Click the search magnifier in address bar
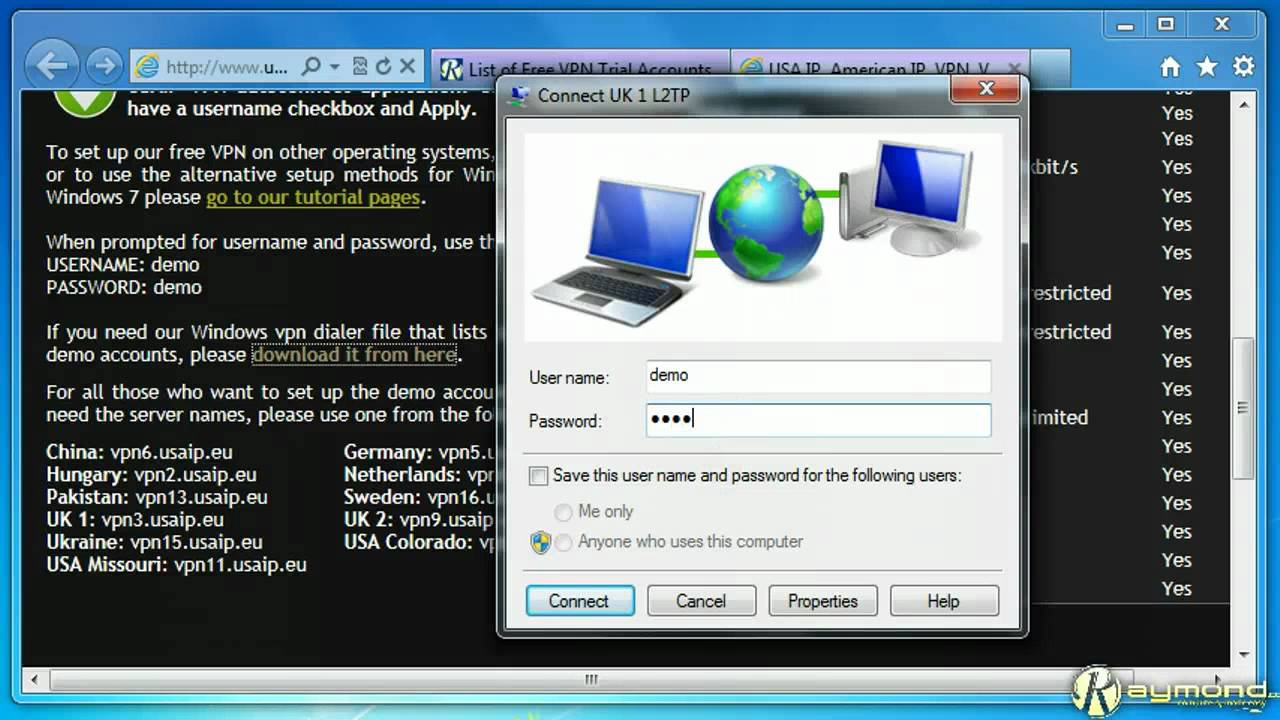 311,67
